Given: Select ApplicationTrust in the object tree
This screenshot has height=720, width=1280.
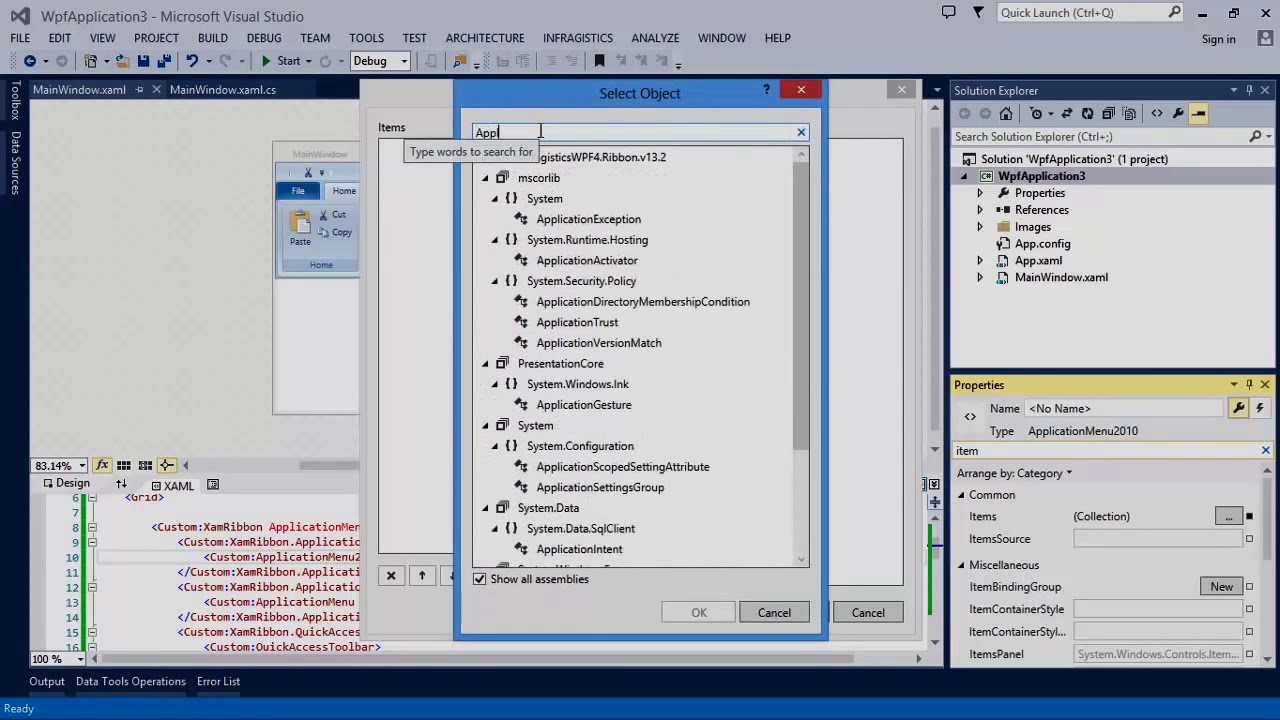Looking at the screenshot, I should pyautogui.click(x=577, y=322).
